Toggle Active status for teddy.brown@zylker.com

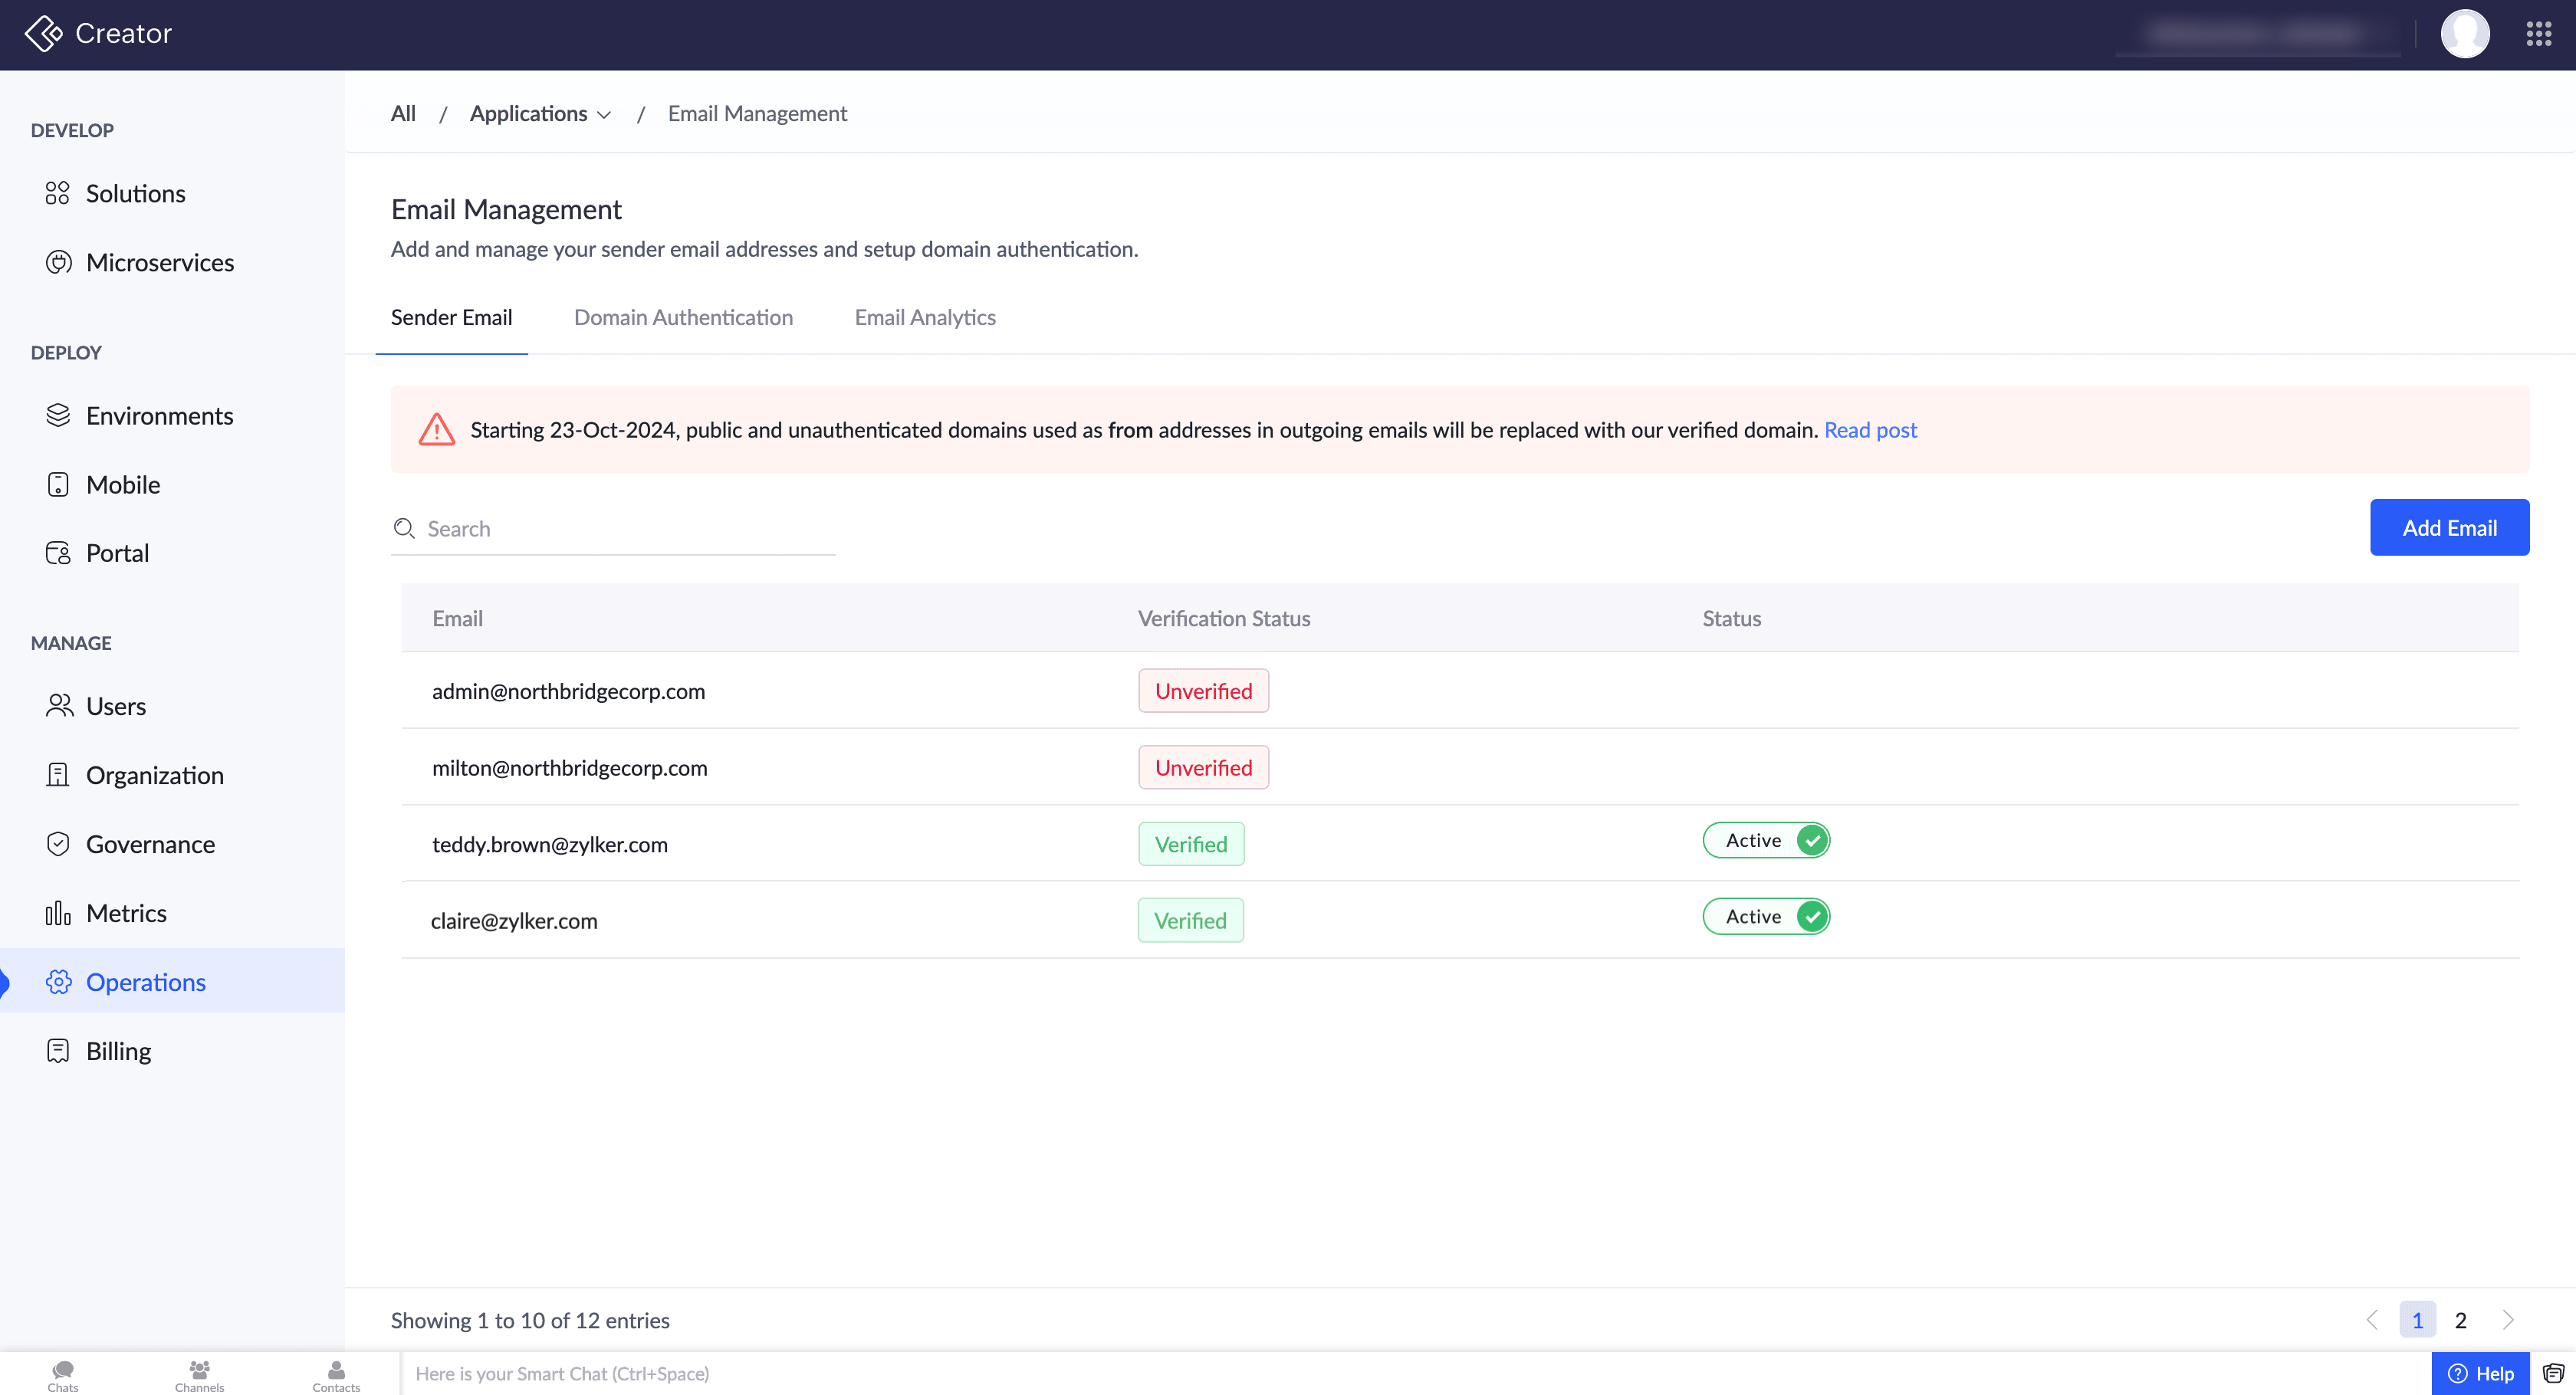coord(1767,840)
